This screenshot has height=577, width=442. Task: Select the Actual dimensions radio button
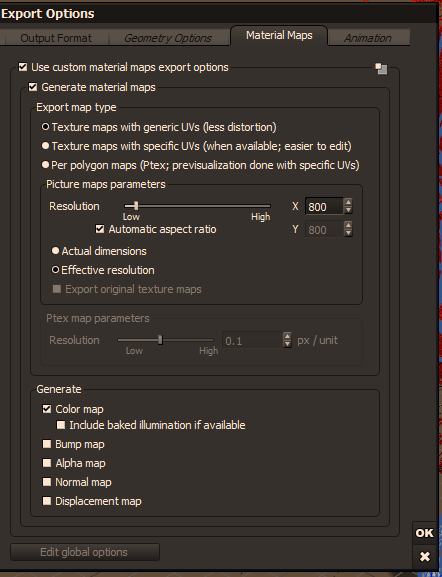[x=56, y=251]
